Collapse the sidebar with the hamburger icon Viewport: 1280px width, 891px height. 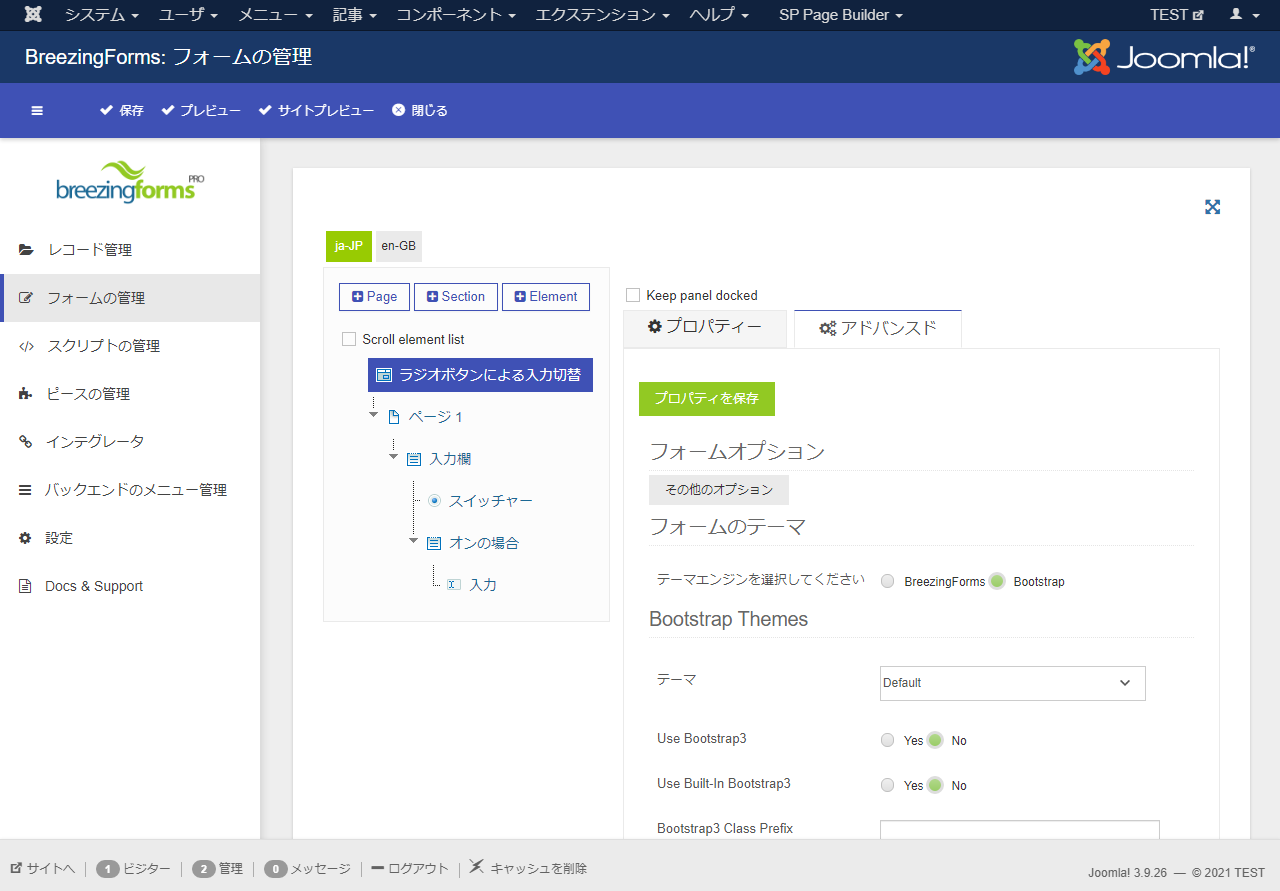tap(37, 110)
